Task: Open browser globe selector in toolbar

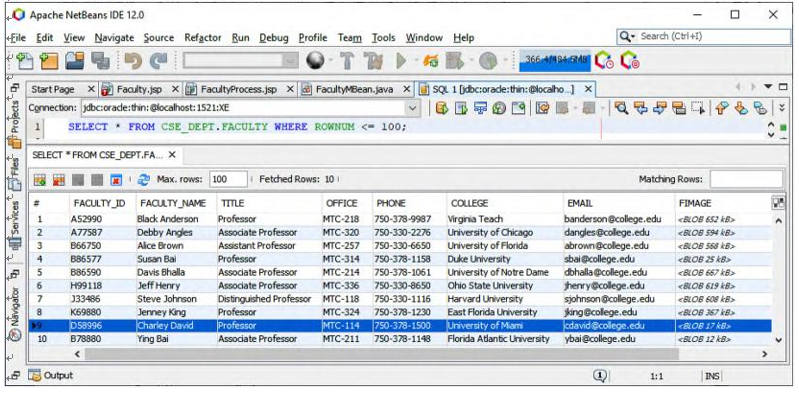Action: click(x=315, y=61)
